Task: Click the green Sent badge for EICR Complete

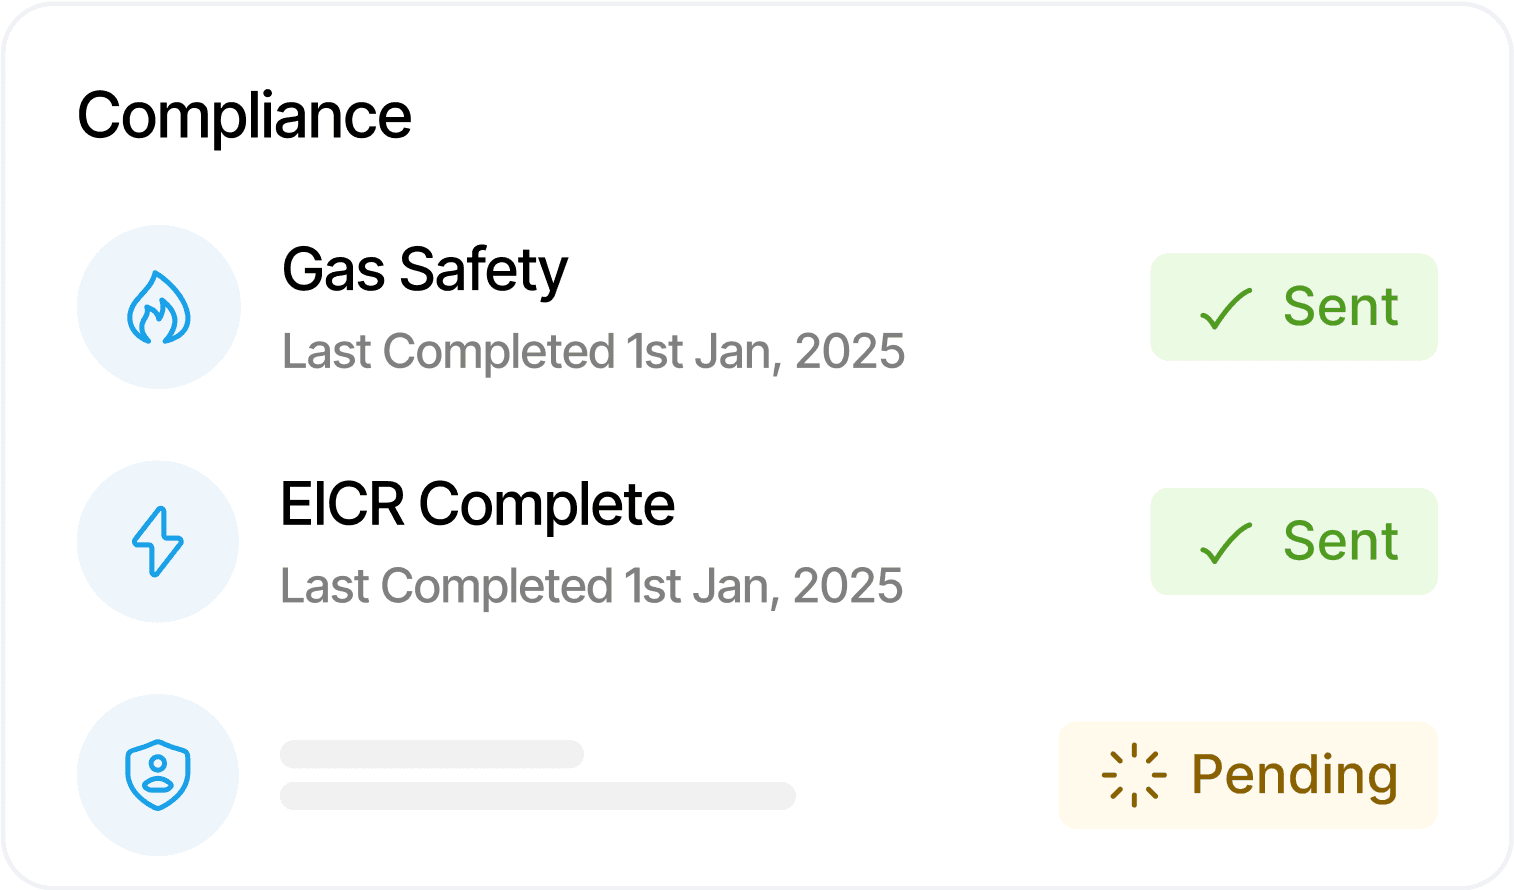Action: [x=1293, y=542]
